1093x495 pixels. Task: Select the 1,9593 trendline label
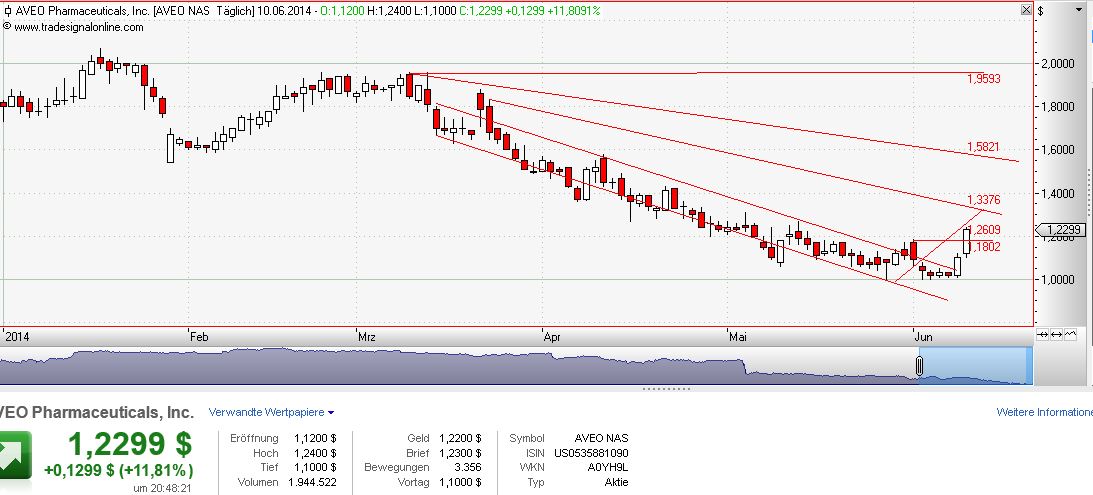(x=984, y=78)
